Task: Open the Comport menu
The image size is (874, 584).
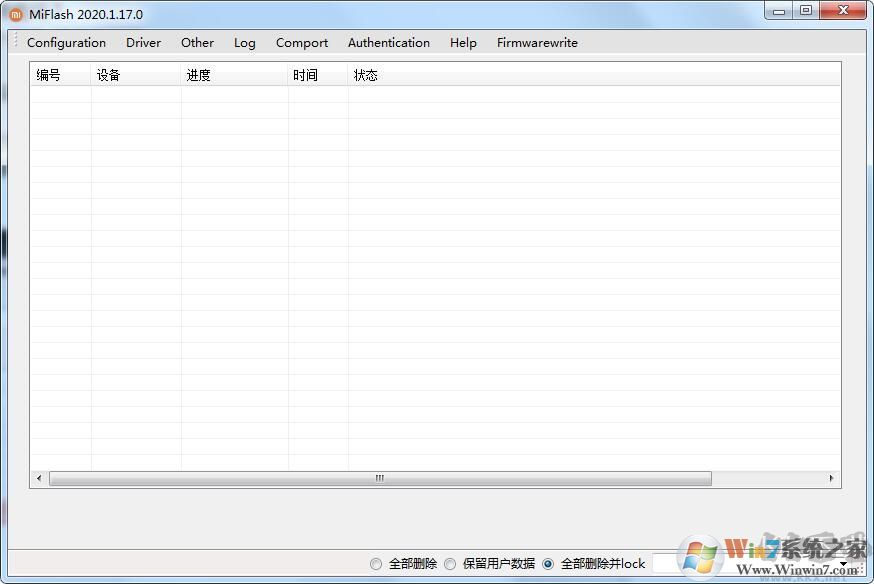Action: pos(301,42)
